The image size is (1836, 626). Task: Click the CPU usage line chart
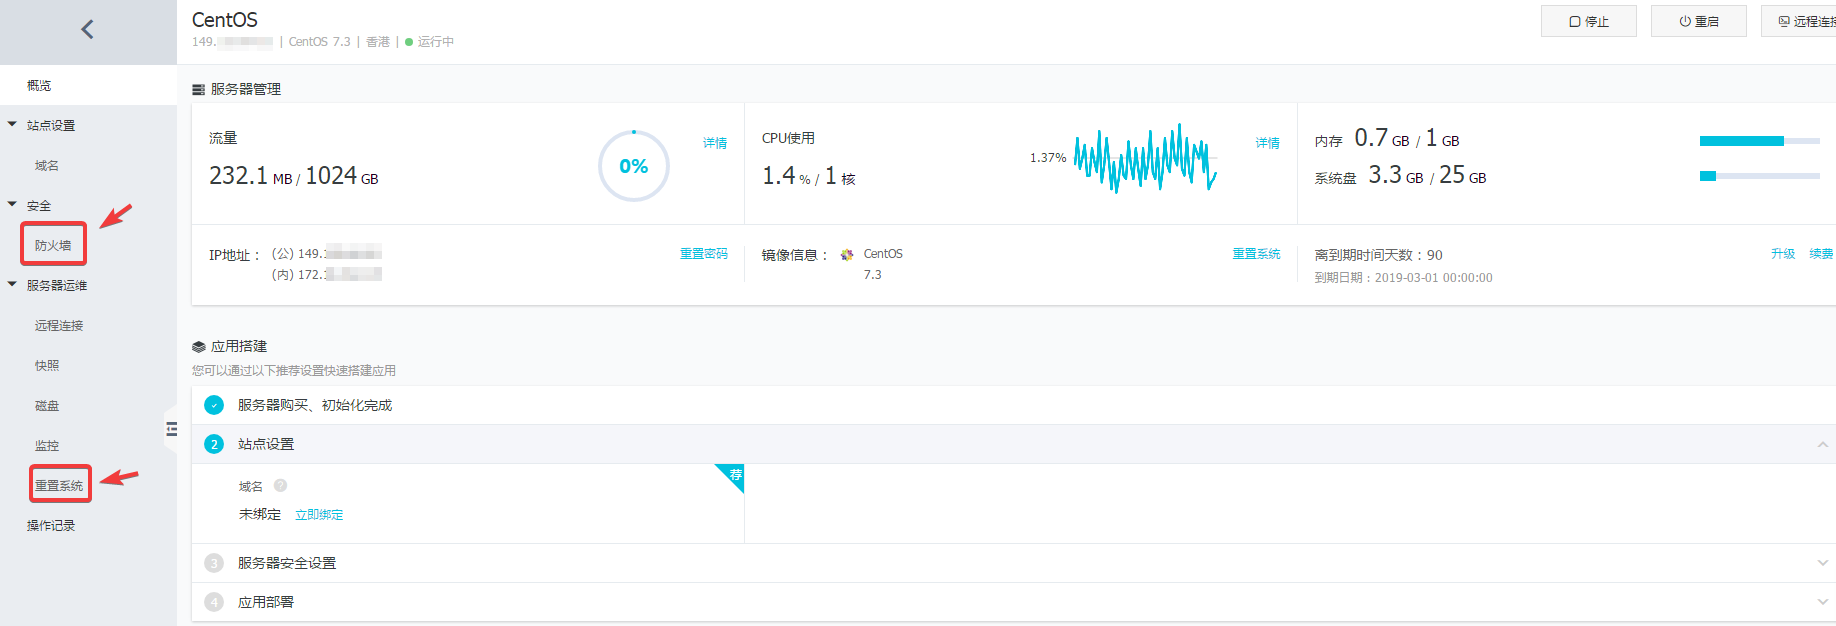pyautogui.click(x=1145, y=158)
